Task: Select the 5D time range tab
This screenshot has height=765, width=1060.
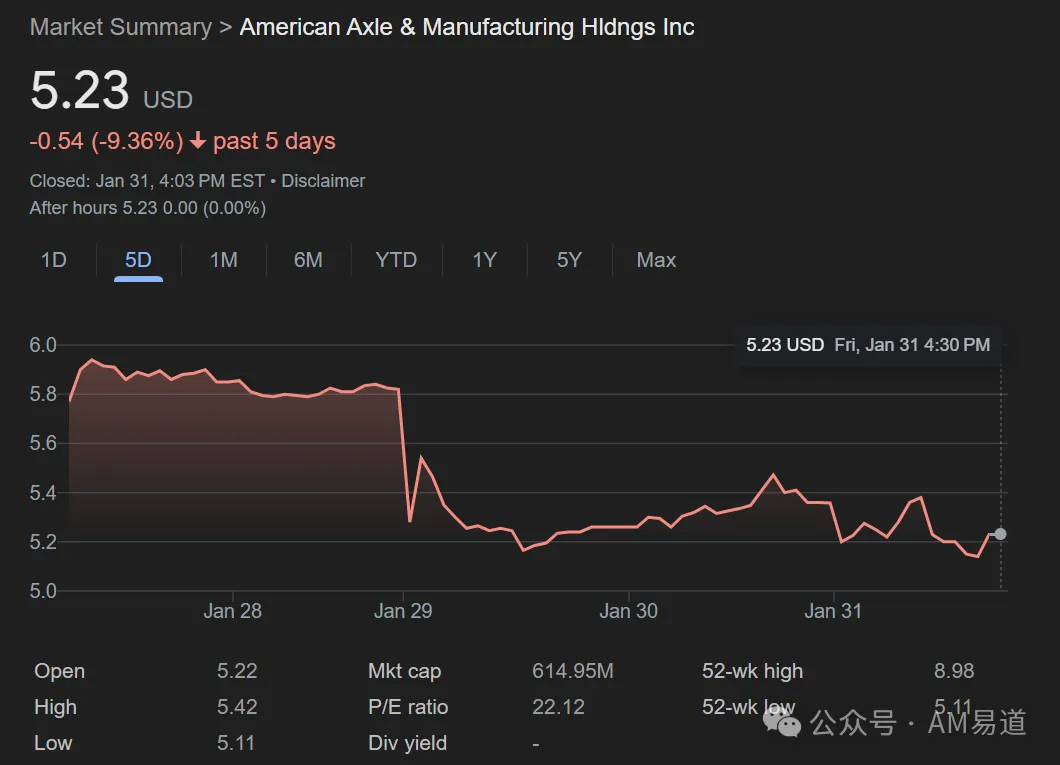Action: pyautogui.click(x=138, y=260)
